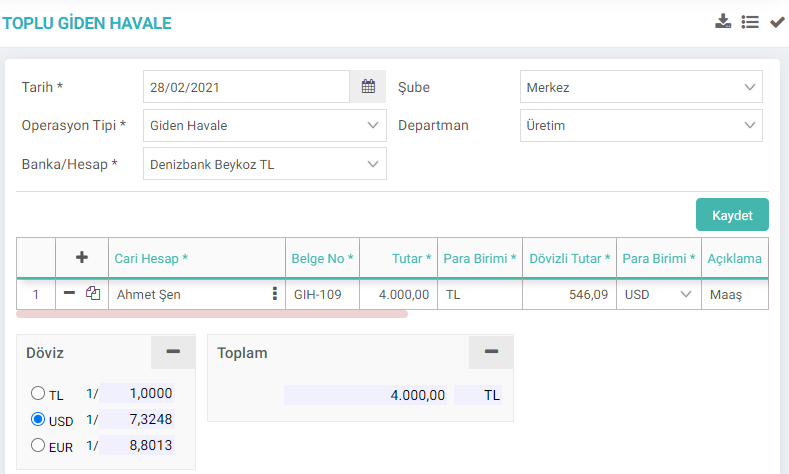Open the calendar date picker icon
Image resolution: width=789 pixels, height=474 pixels.
(x=368, y=87)
